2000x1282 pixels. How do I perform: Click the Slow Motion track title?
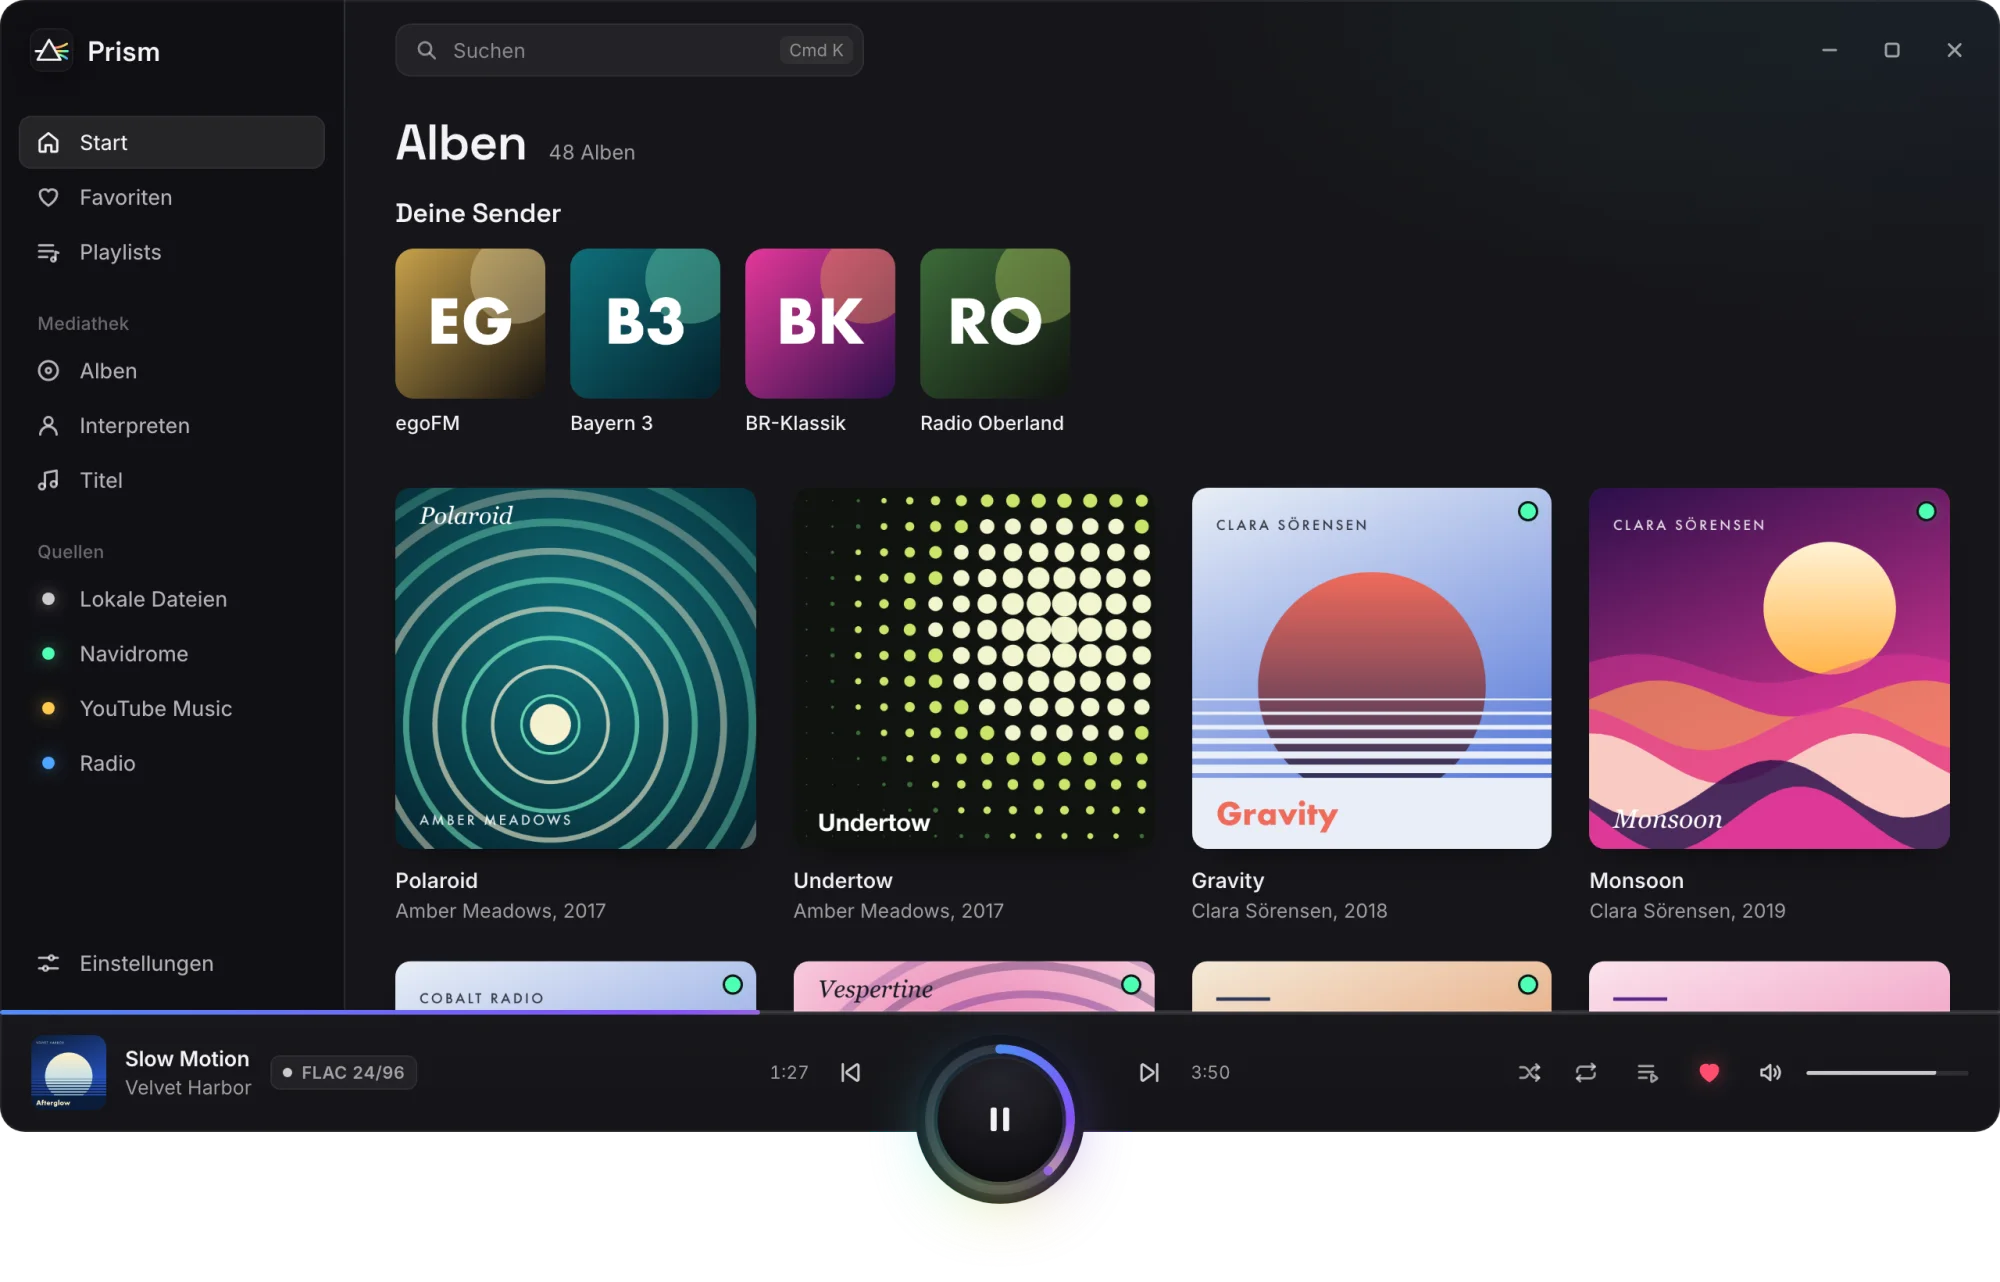[187, 1058]
